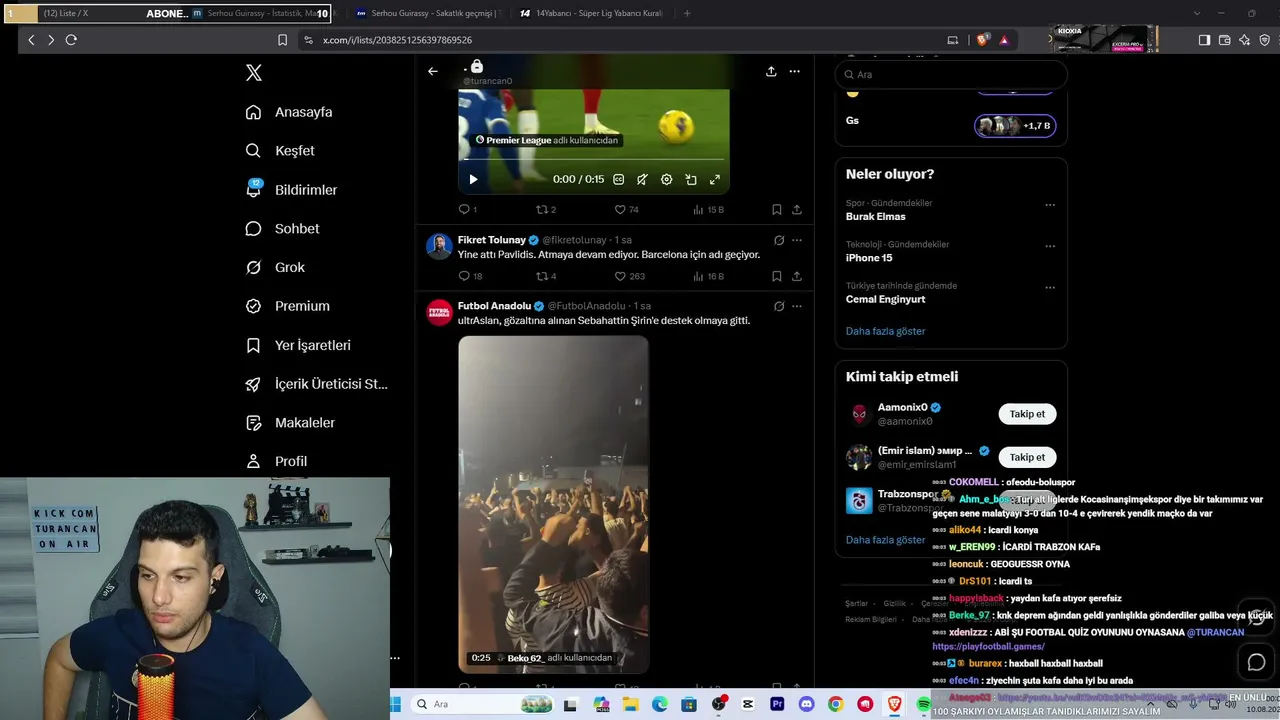Share the Premier League video post
The width and height of the screenshot is (1280, 720).
pos(797,210)
